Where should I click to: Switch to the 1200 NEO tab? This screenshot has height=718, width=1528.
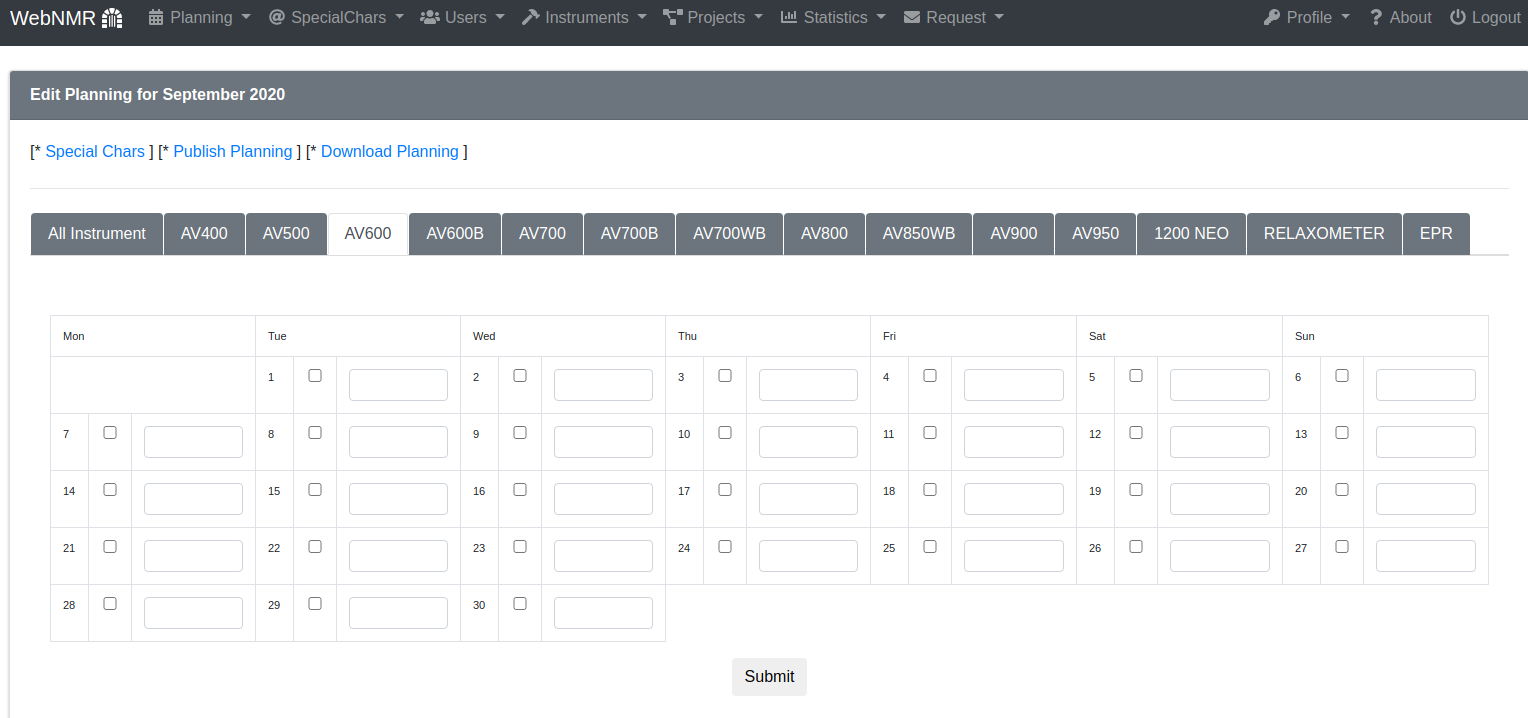1191,234
